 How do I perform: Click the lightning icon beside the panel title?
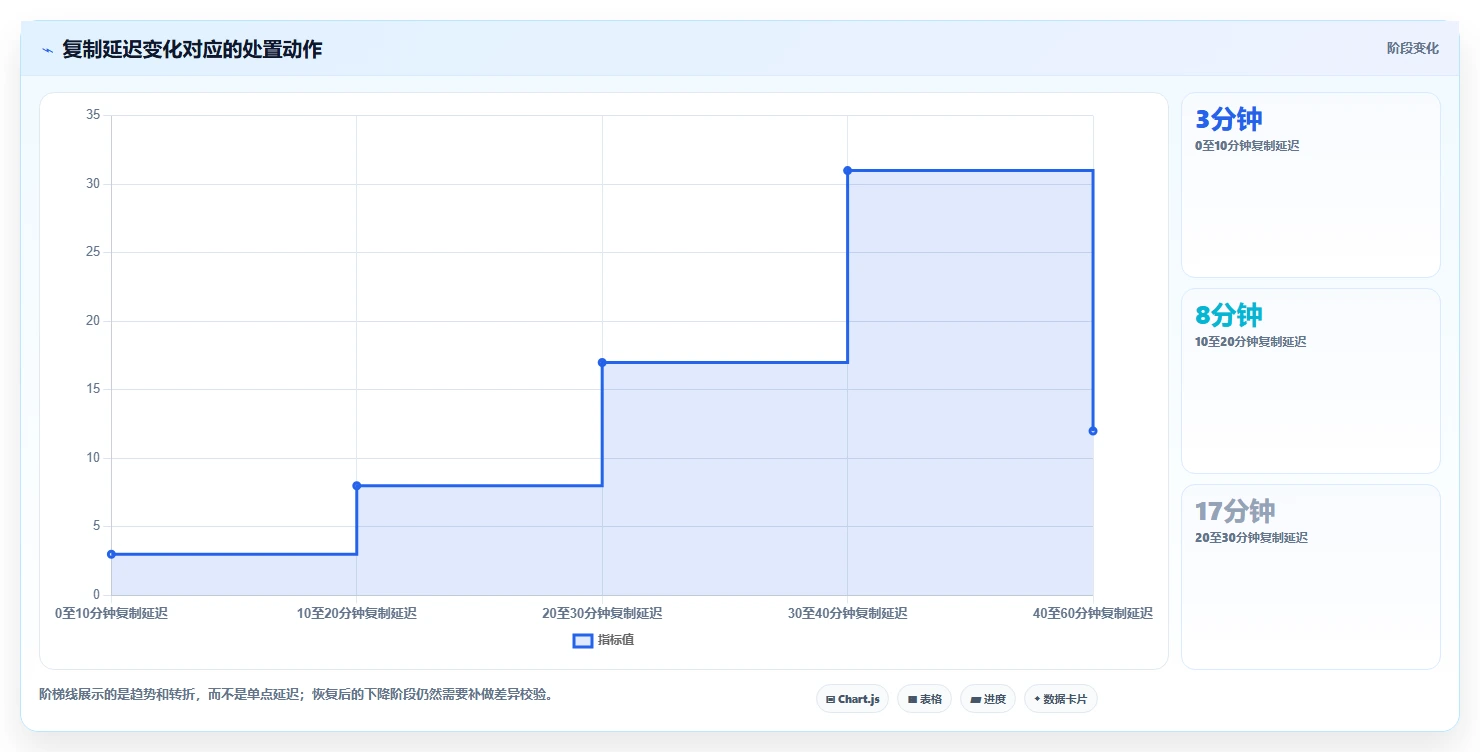tap(47, 50)
